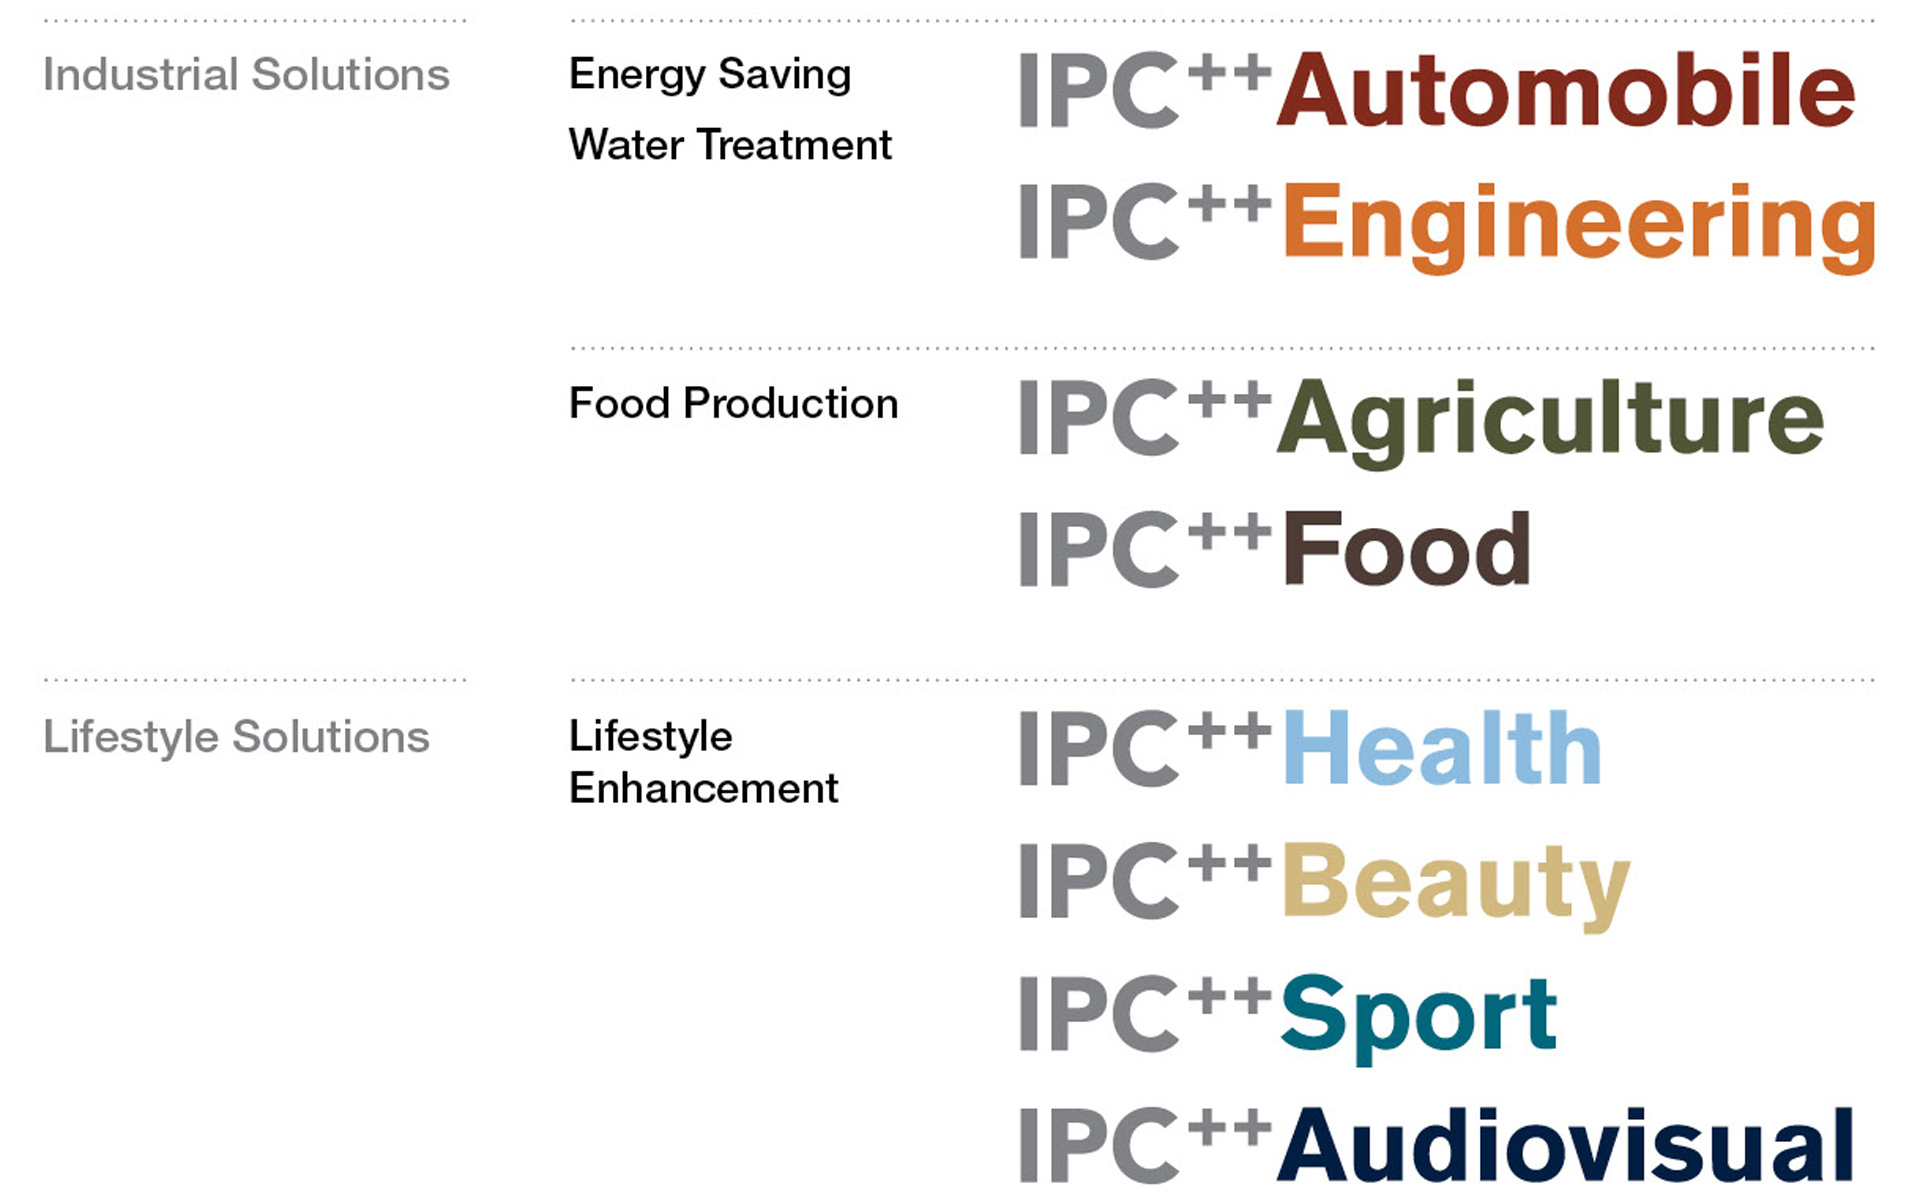Click the Food Production label
This screenshot has width=1920, height=1200.
[x=733, y=404]
